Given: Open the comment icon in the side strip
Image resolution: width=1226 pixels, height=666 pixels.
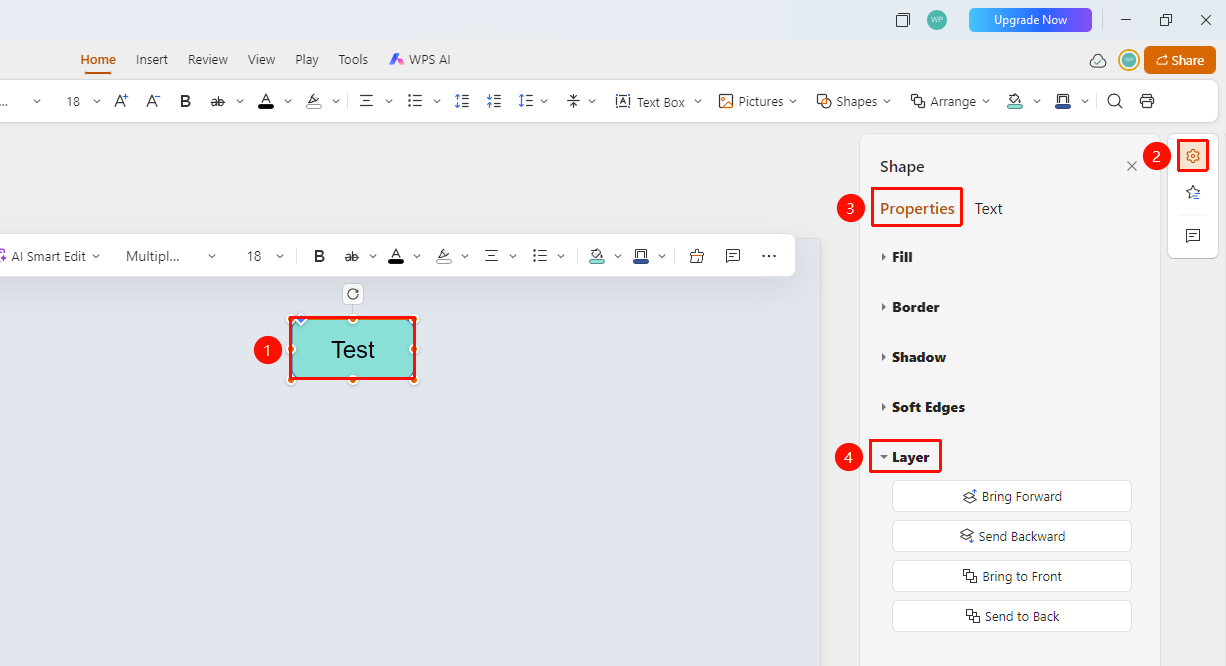Looking at the screenshot, I should tap(1193, 236).
